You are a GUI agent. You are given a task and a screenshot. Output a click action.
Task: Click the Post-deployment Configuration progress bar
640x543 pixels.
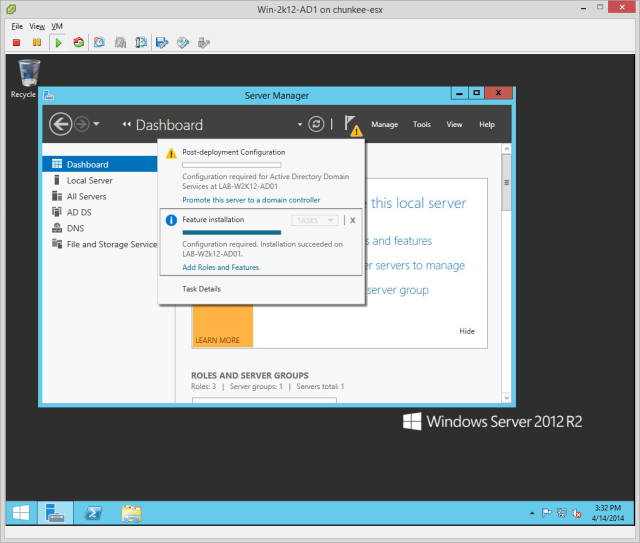coord(231,165)
